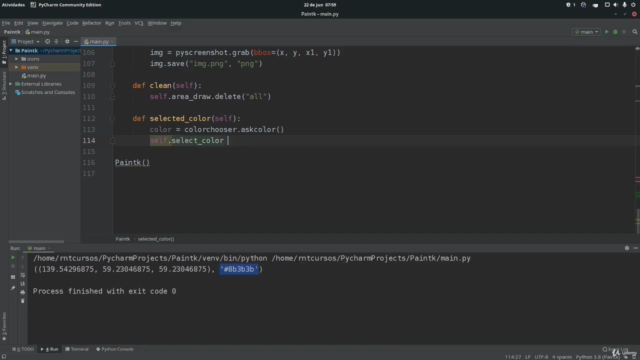Open the Refactor menu
This screenshot has height=360, width=640.
[x=91, y=23]
